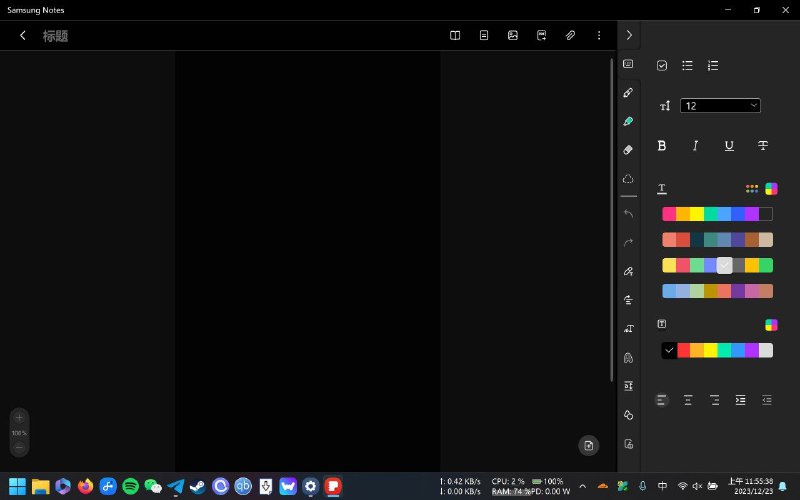This screenshot has height=500, width=800.
Task: Select the pen tool in vertical toolbar
Action: click(x=628, y=92)
